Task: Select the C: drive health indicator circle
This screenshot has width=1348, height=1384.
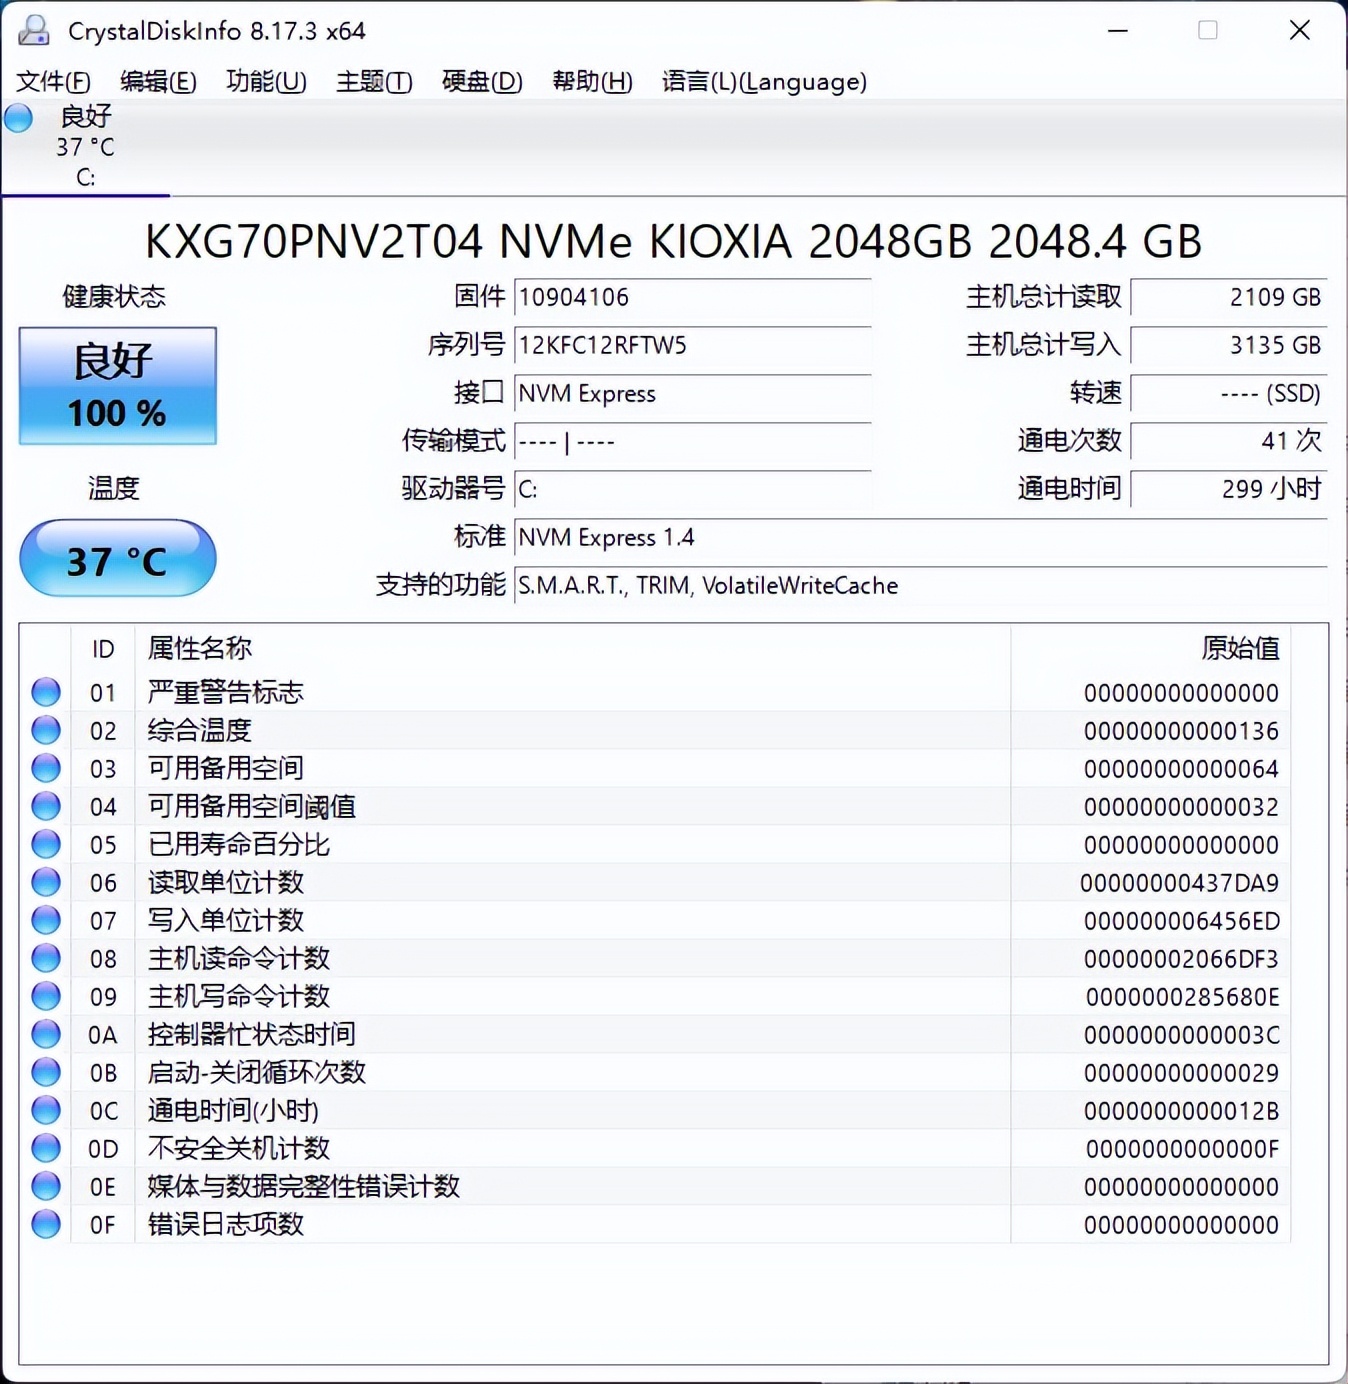Action: point(18,117)
